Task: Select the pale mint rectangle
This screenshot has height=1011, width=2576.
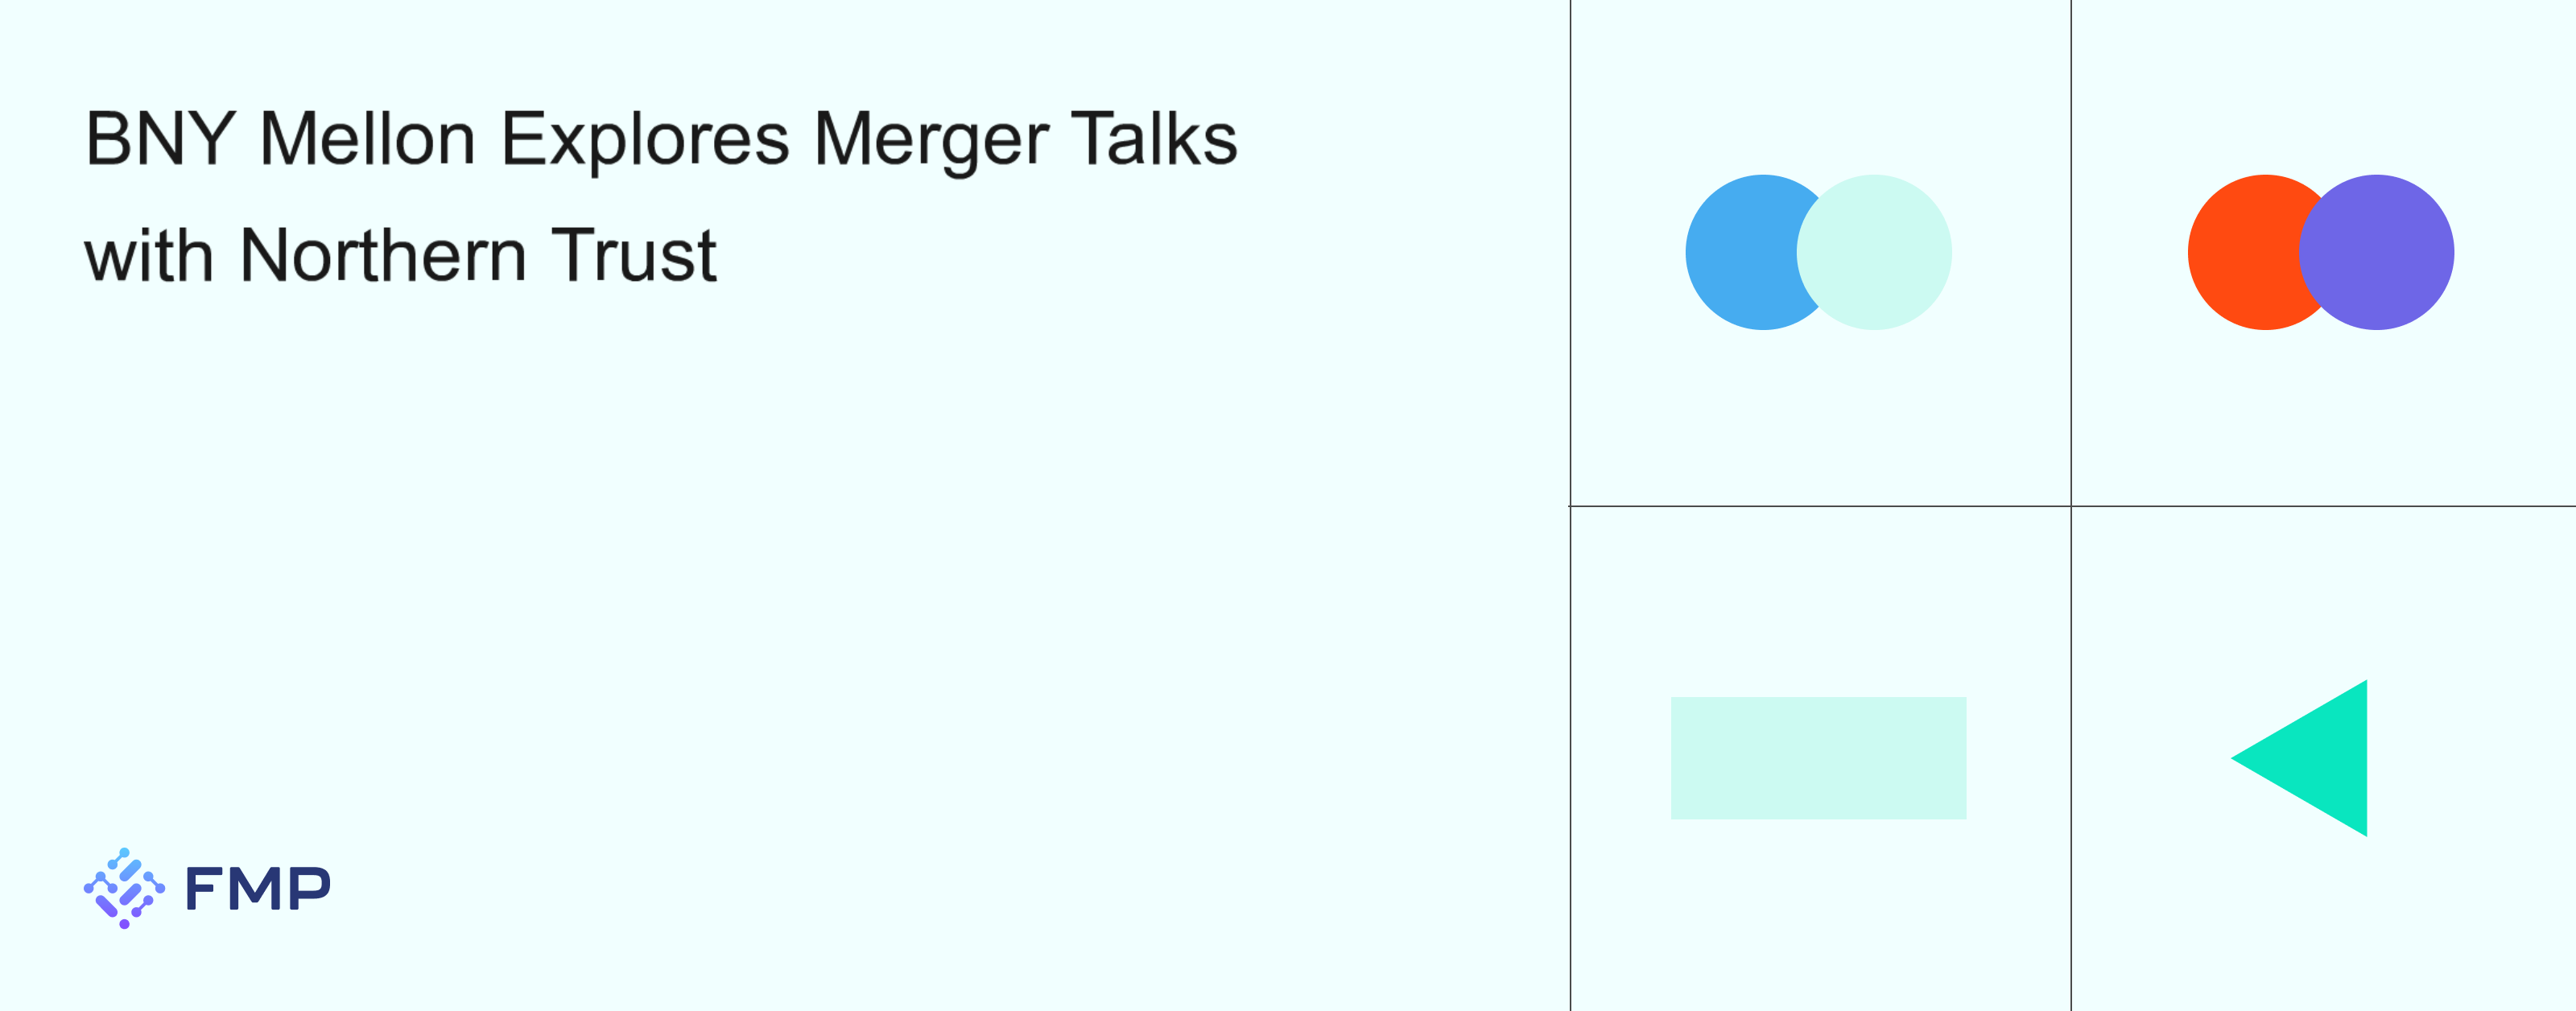Action: (x=1818, y=758)
